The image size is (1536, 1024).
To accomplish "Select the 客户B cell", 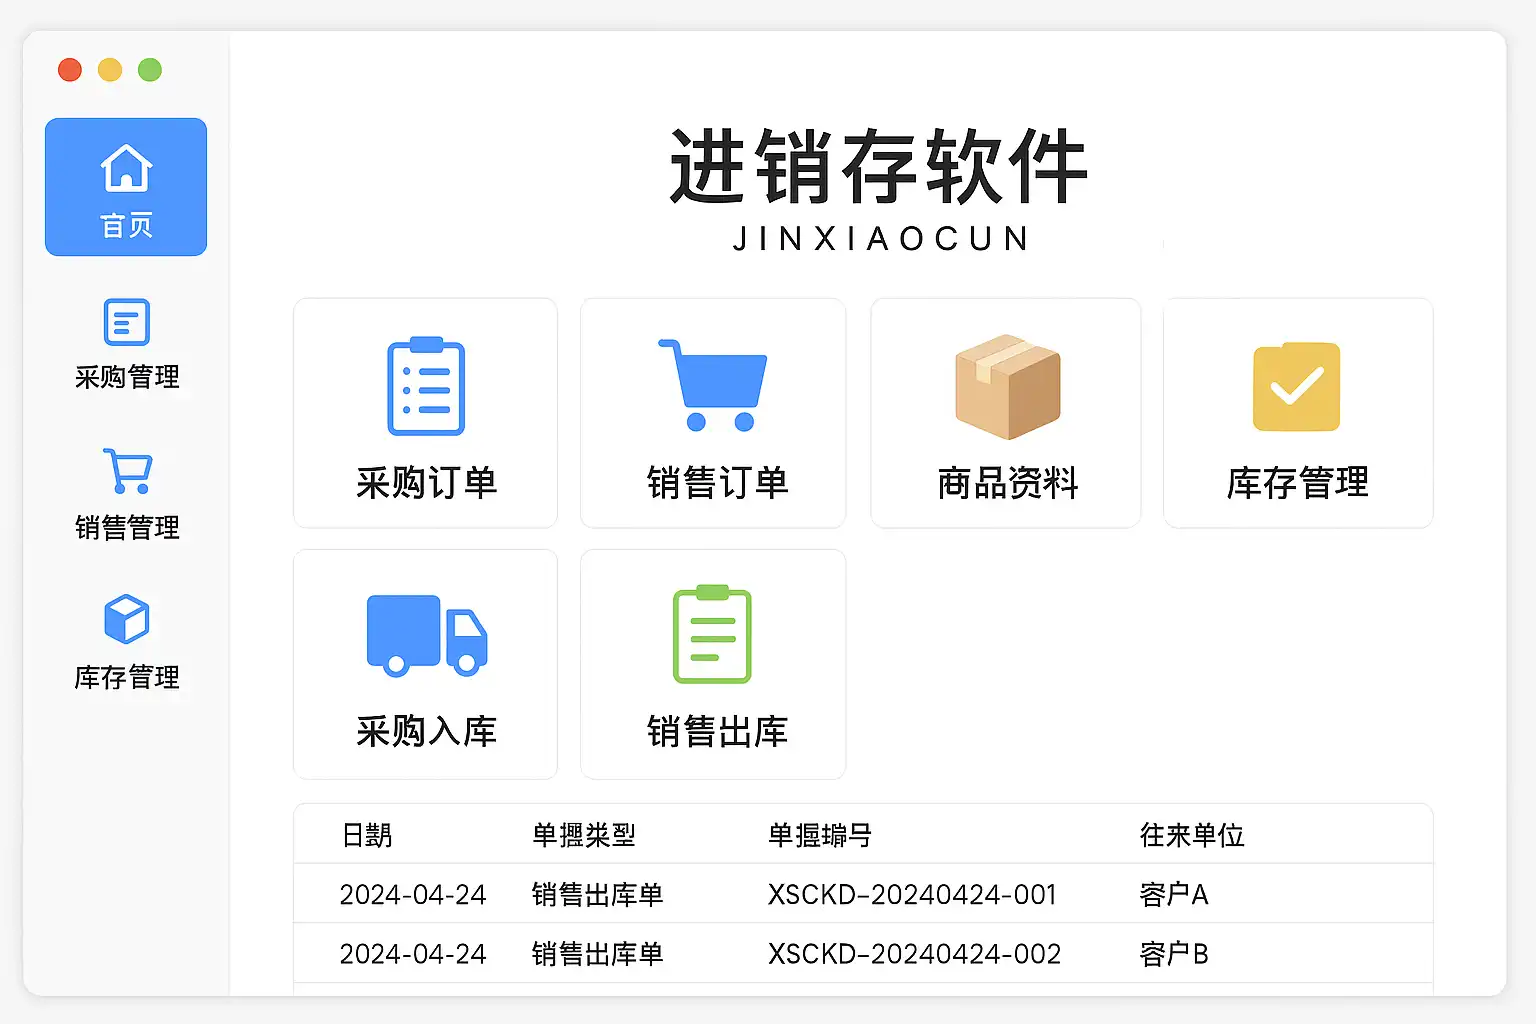I will pyautogui.click(x=1174, y=954).
